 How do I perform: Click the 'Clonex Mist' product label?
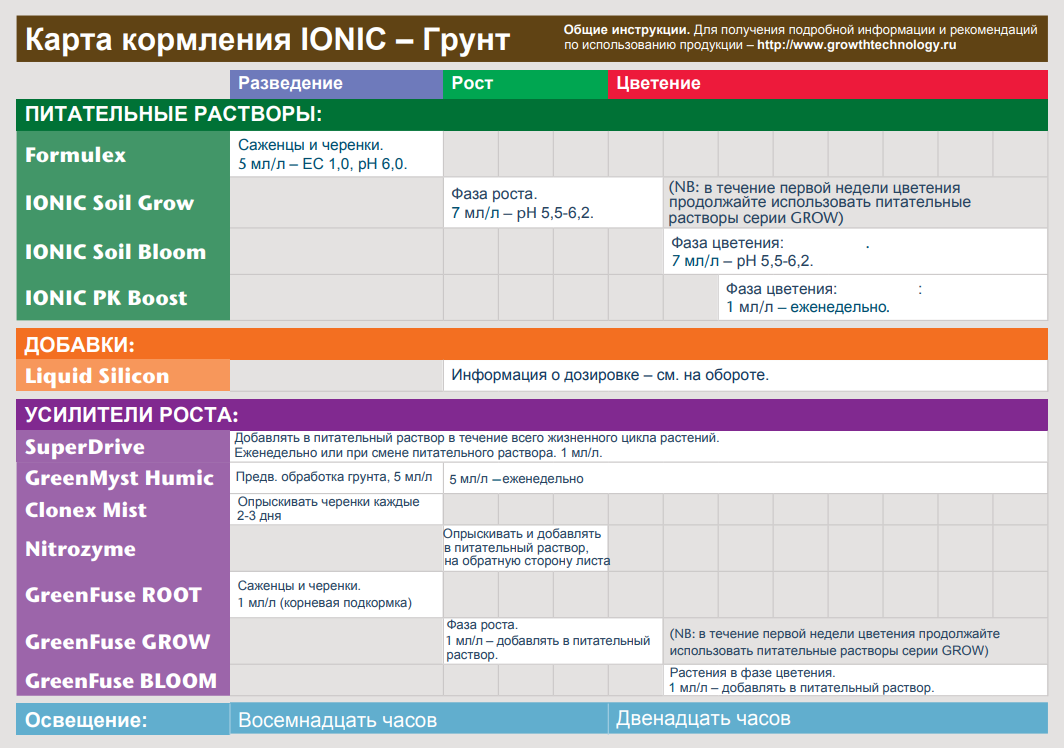(x=86, y=510)
